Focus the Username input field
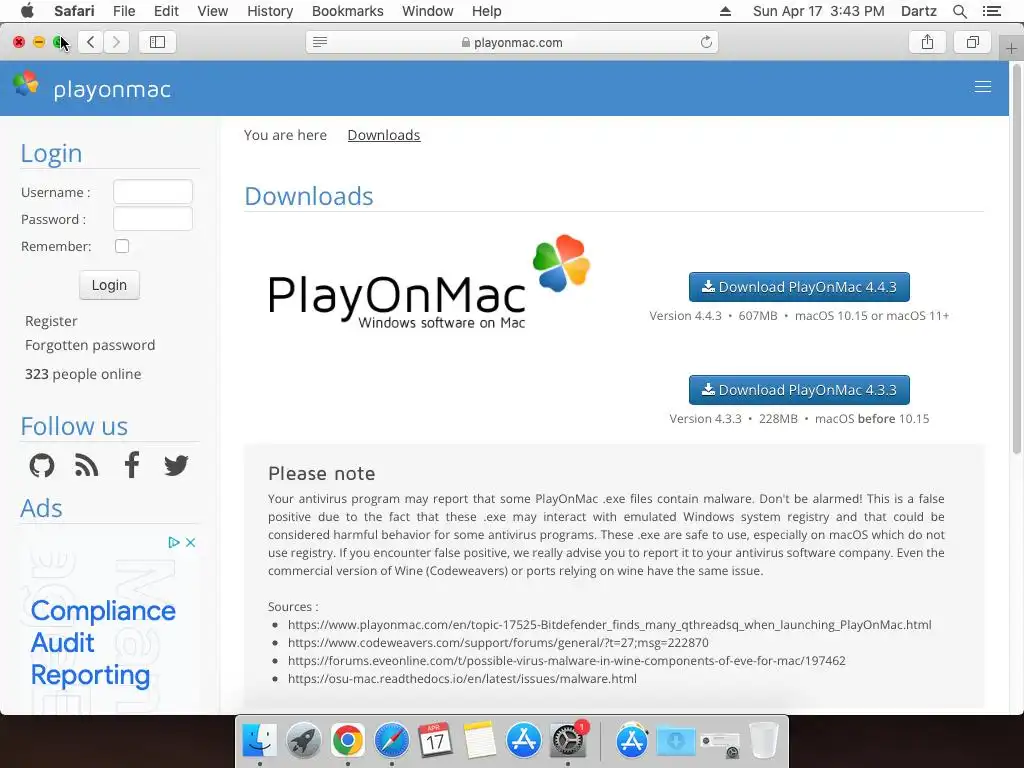The width and height of the screenshot is (1024, 768). (153, 192)
